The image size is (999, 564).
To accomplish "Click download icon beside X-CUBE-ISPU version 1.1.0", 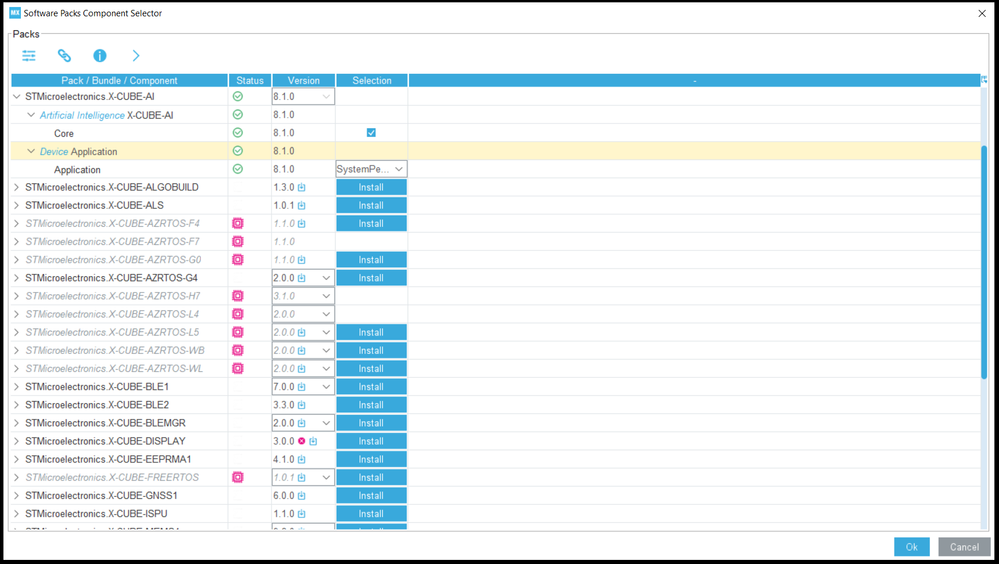I will [301, 514].
